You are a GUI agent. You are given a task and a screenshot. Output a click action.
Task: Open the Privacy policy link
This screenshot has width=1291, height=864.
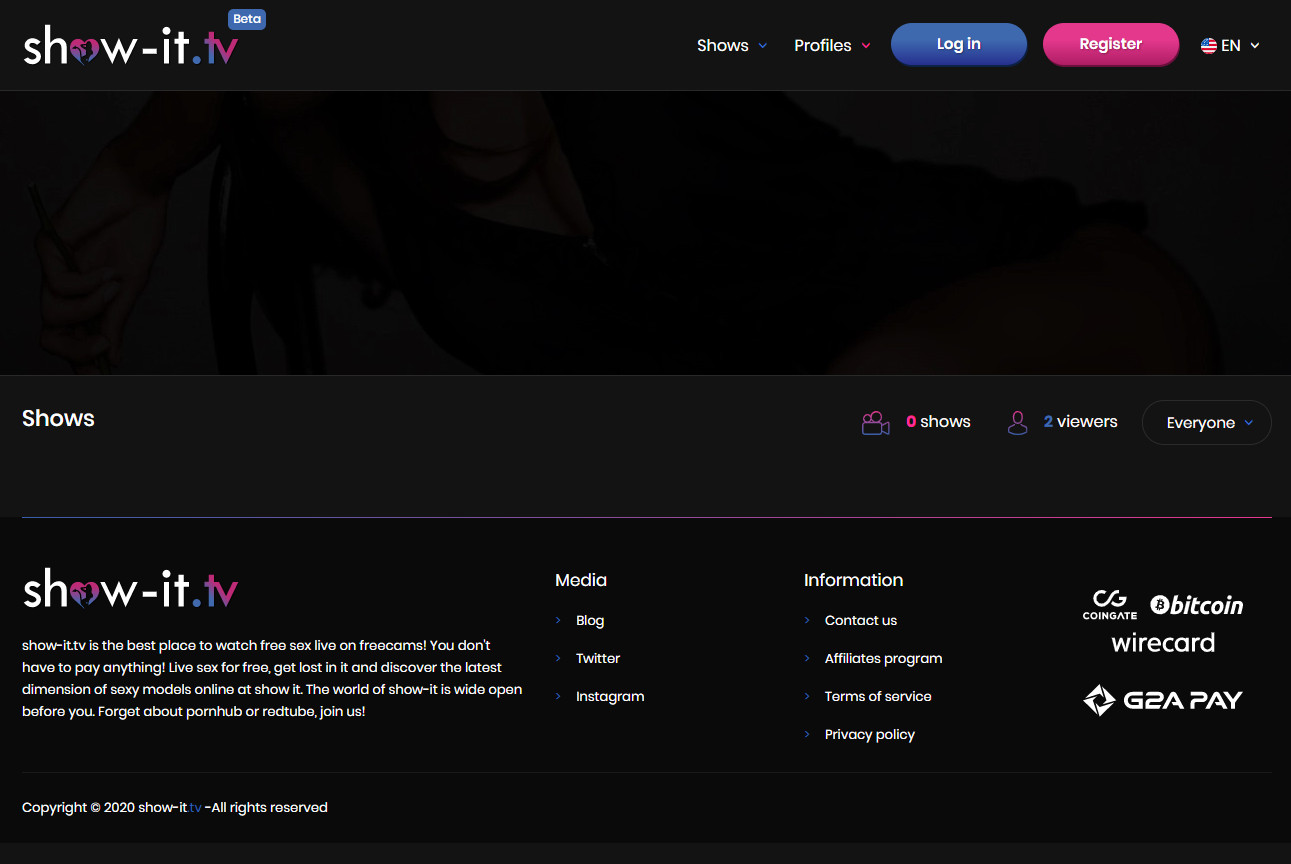870,735
